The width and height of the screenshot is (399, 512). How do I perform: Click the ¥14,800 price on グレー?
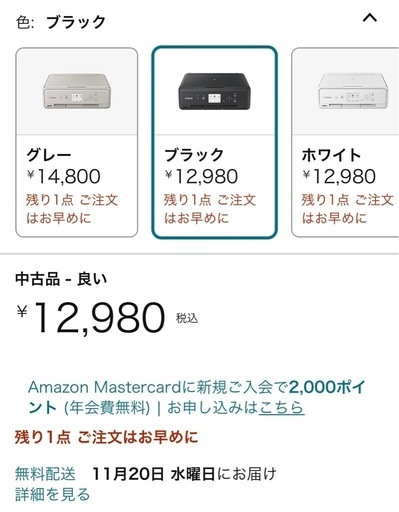pos(63,176)
